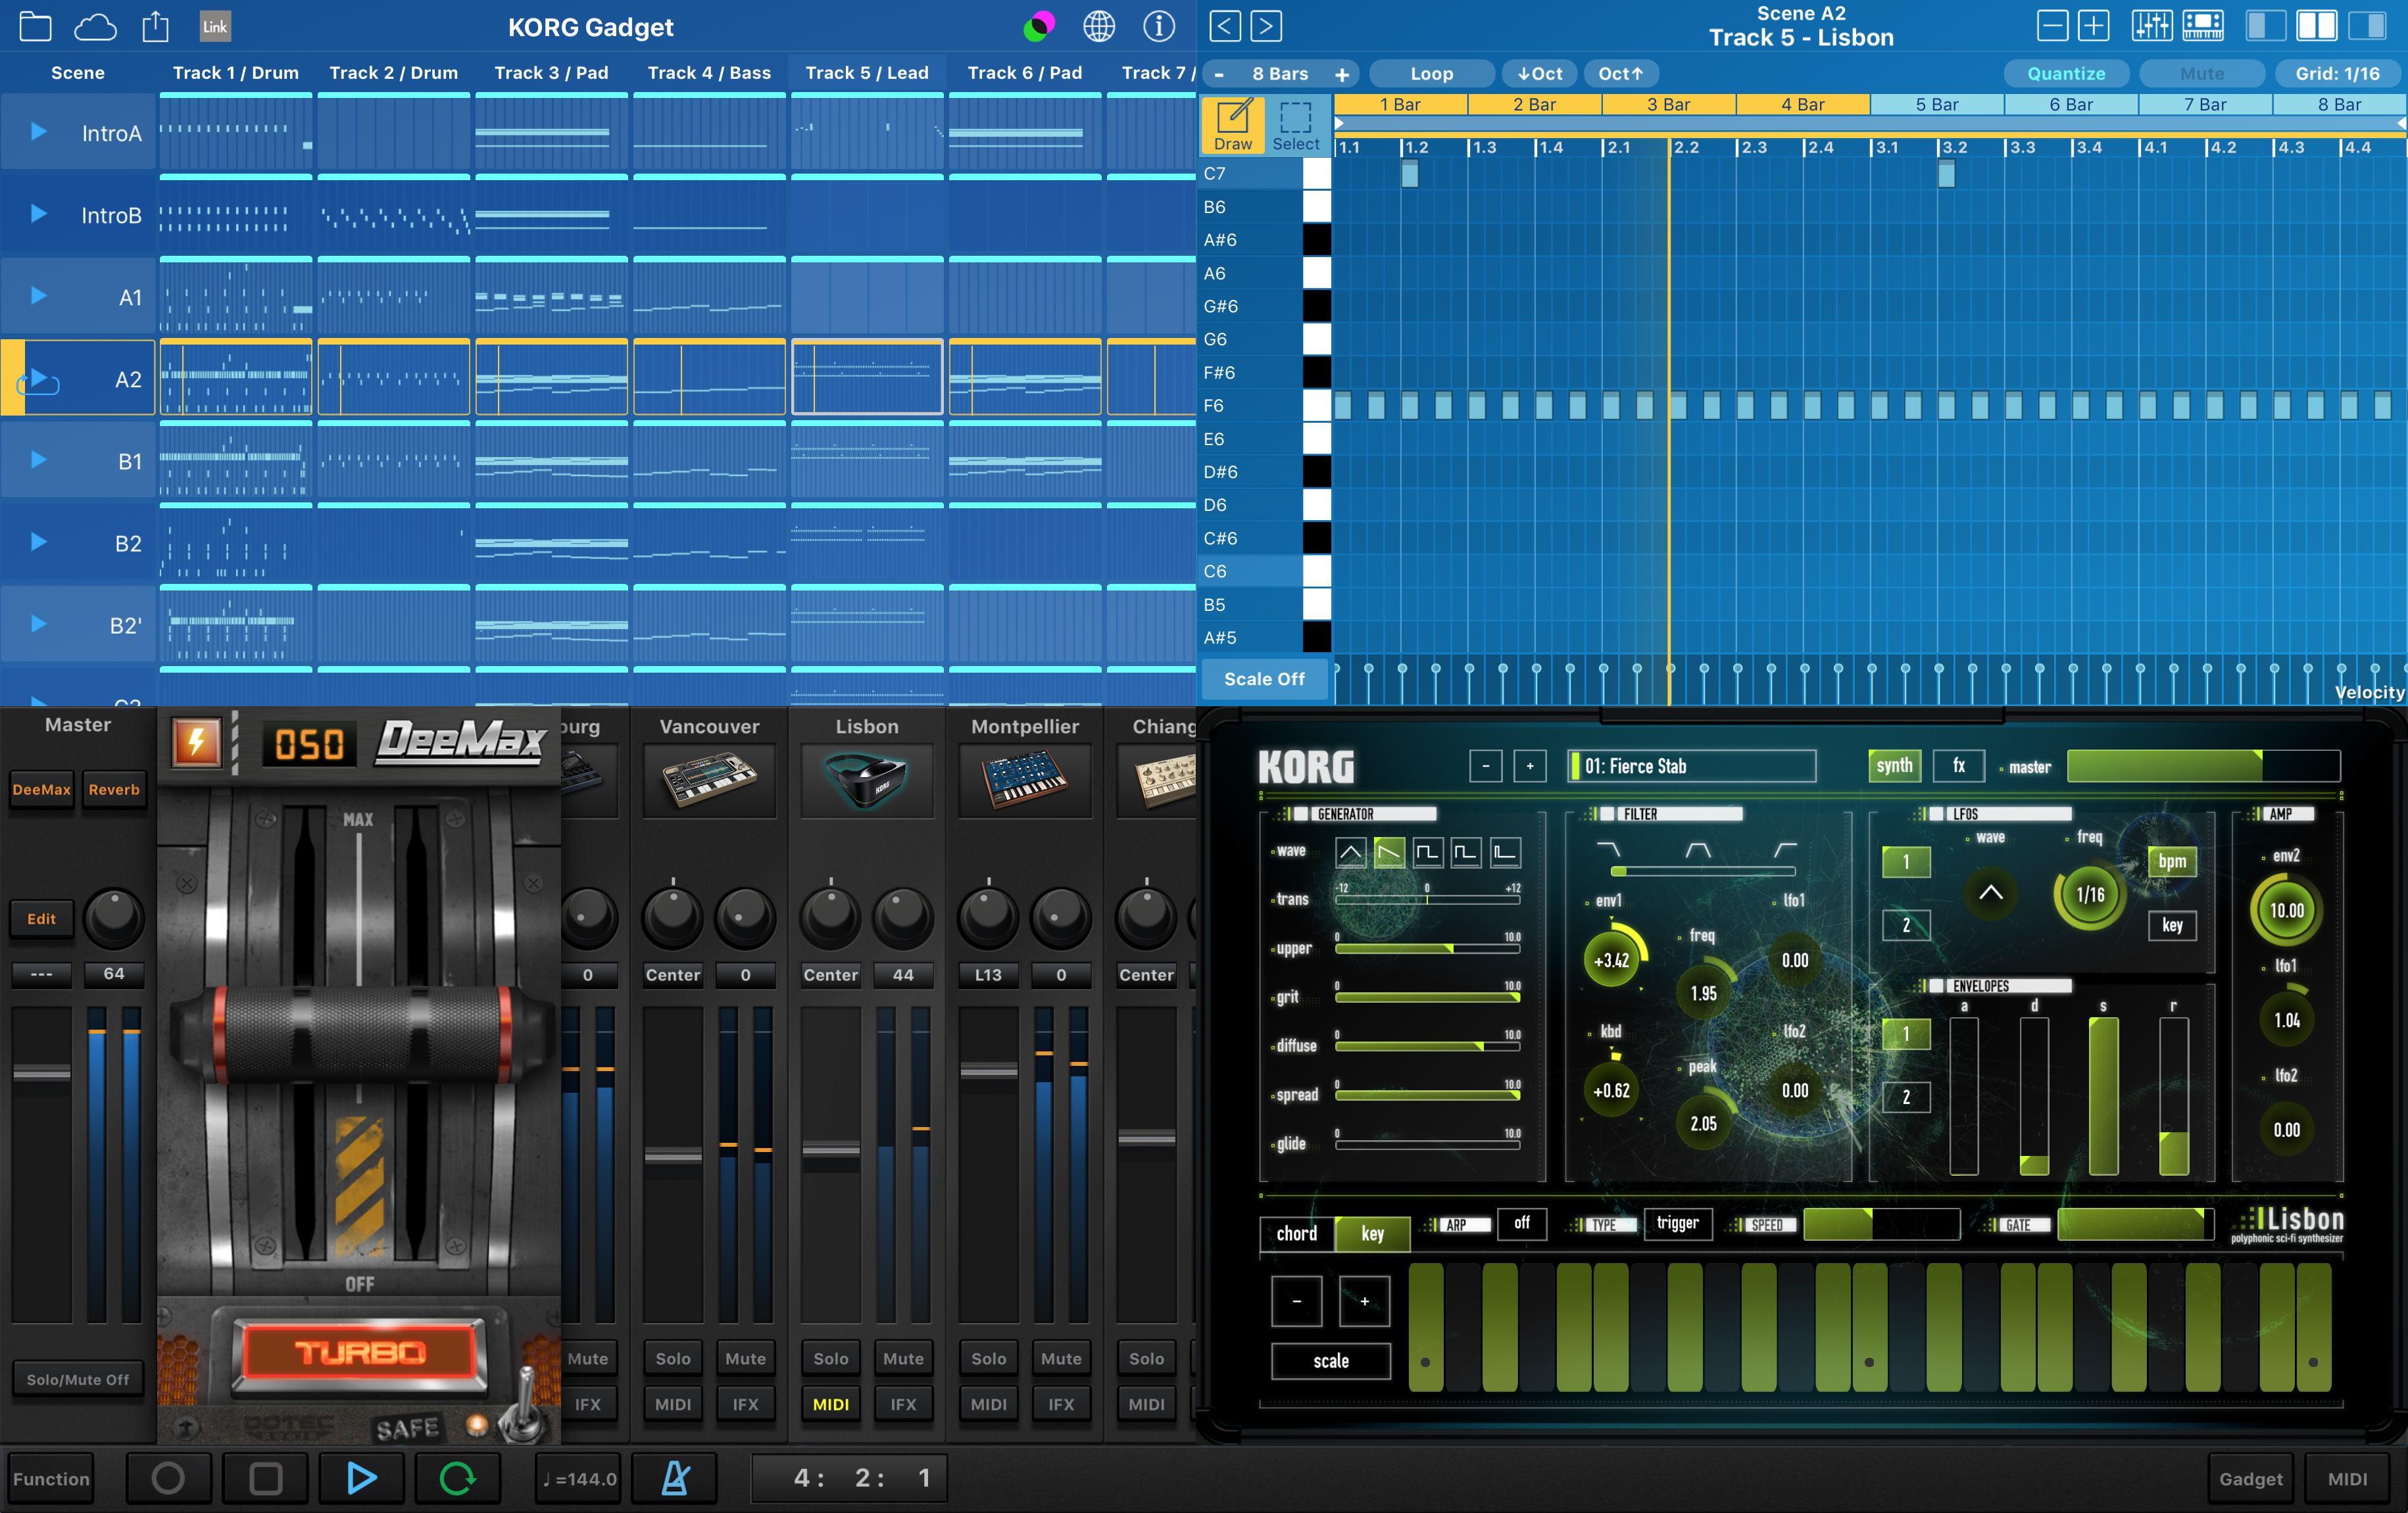
Task: Toggle Solo/Mute Off on Master
Action: pos(78,1379)
